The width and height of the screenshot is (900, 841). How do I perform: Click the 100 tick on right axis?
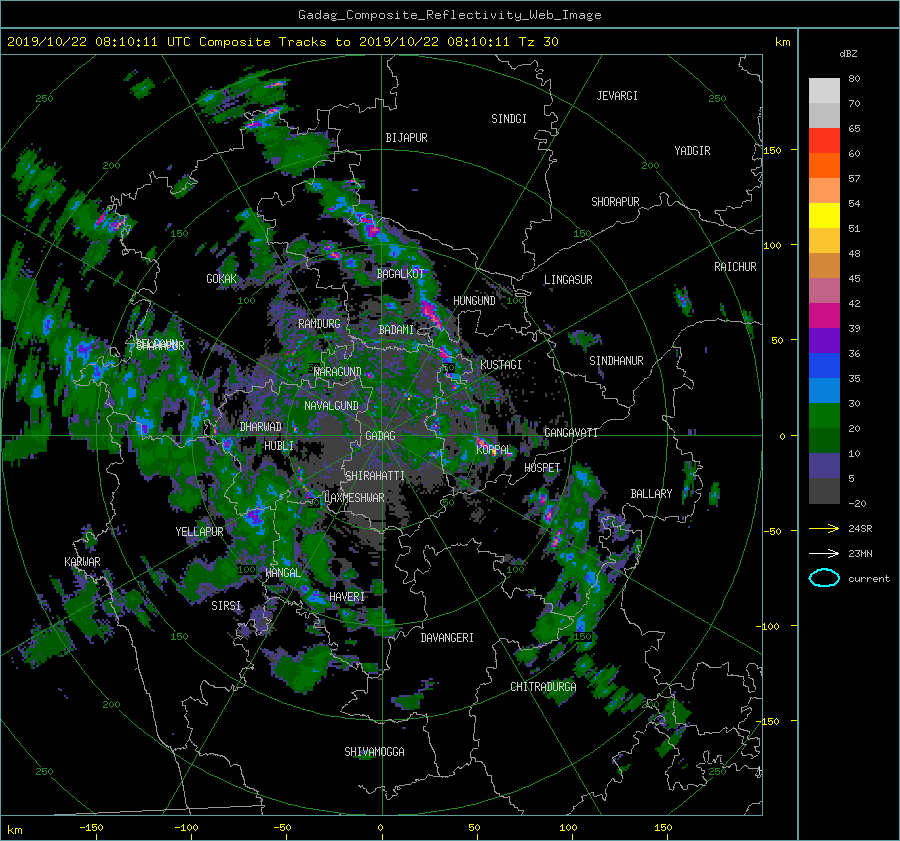[x=772, y=245]
